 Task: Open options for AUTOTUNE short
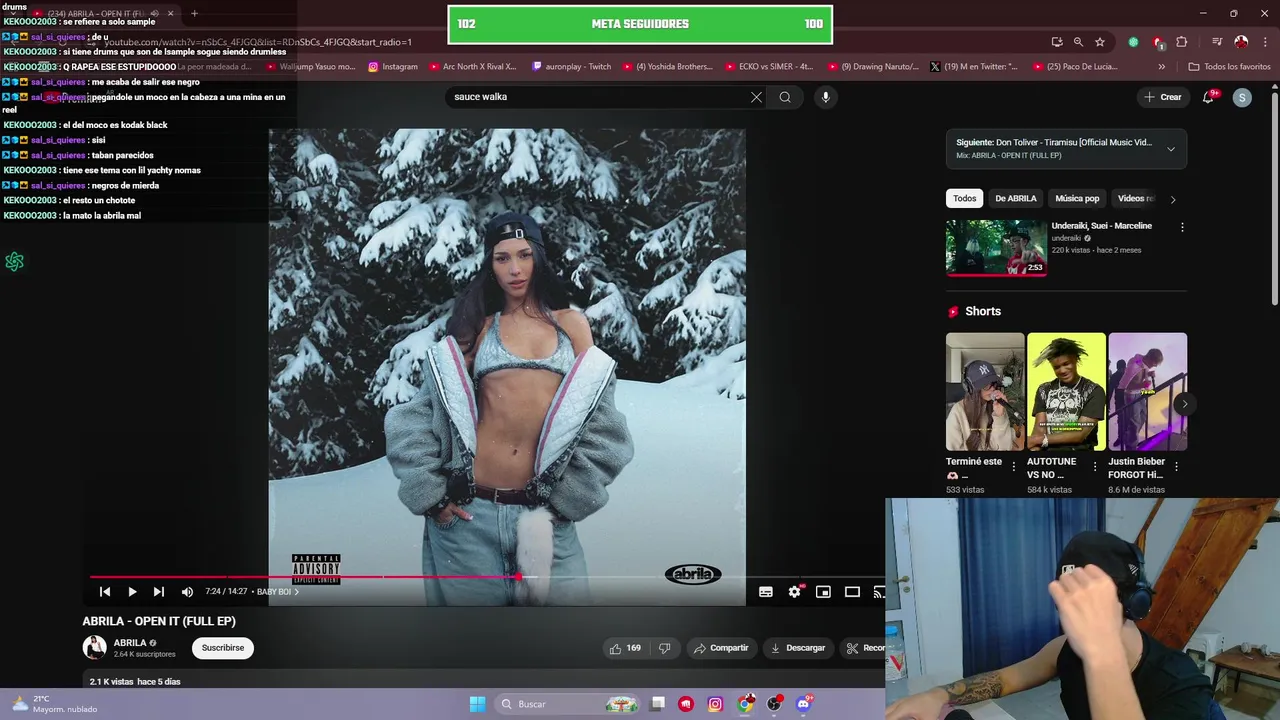coord(1095,467)
